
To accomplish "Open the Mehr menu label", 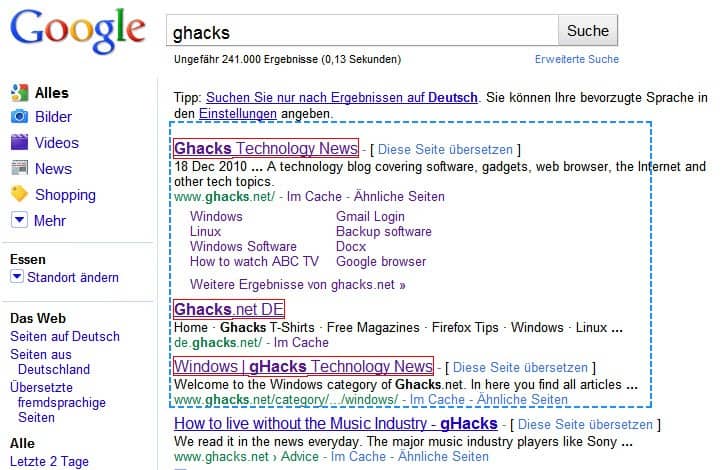I will 50,221.
